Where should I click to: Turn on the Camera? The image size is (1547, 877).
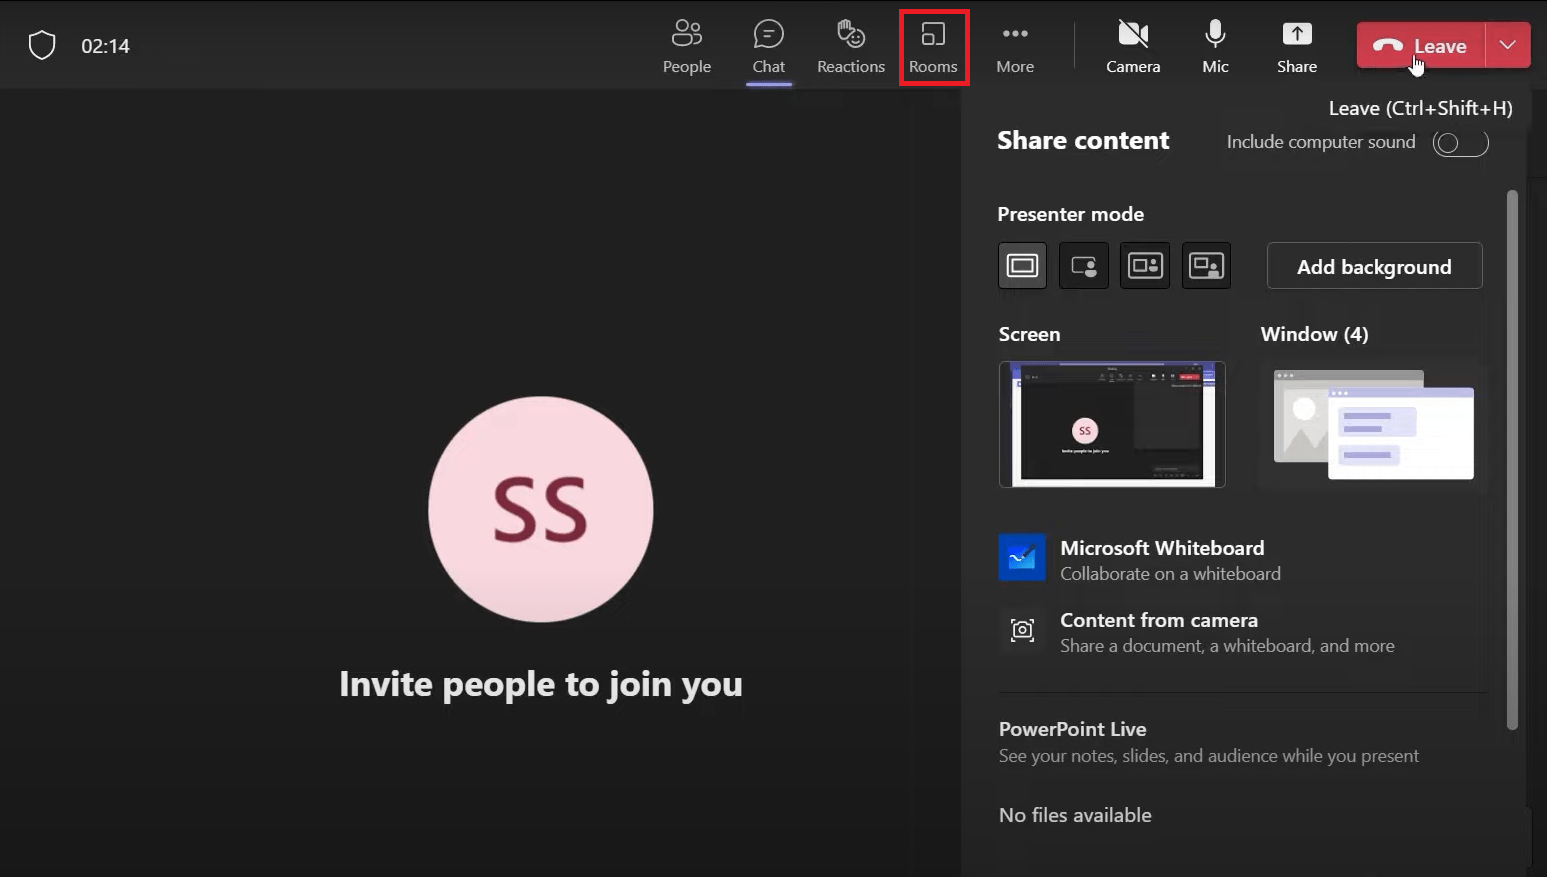(x=1133, y=47)
